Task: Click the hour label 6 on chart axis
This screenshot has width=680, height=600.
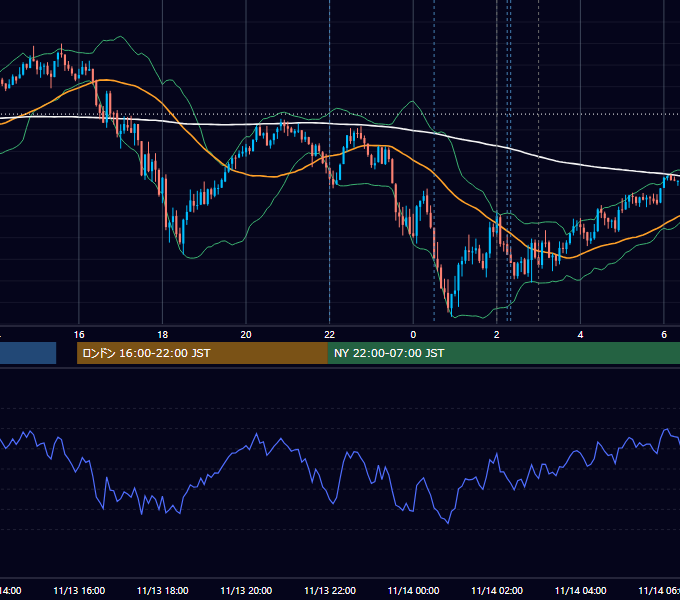Action: (x=664, y=335)
